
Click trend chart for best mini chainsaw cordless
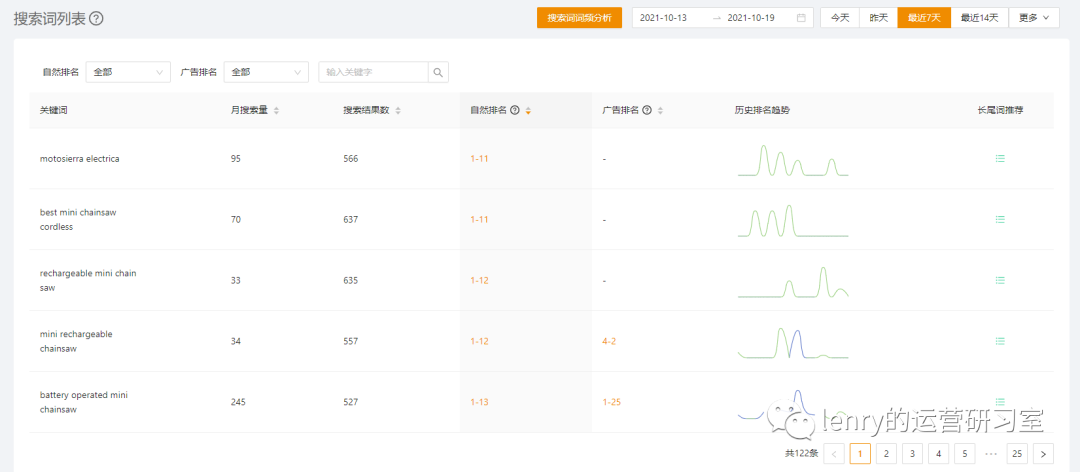pos(793,220)
